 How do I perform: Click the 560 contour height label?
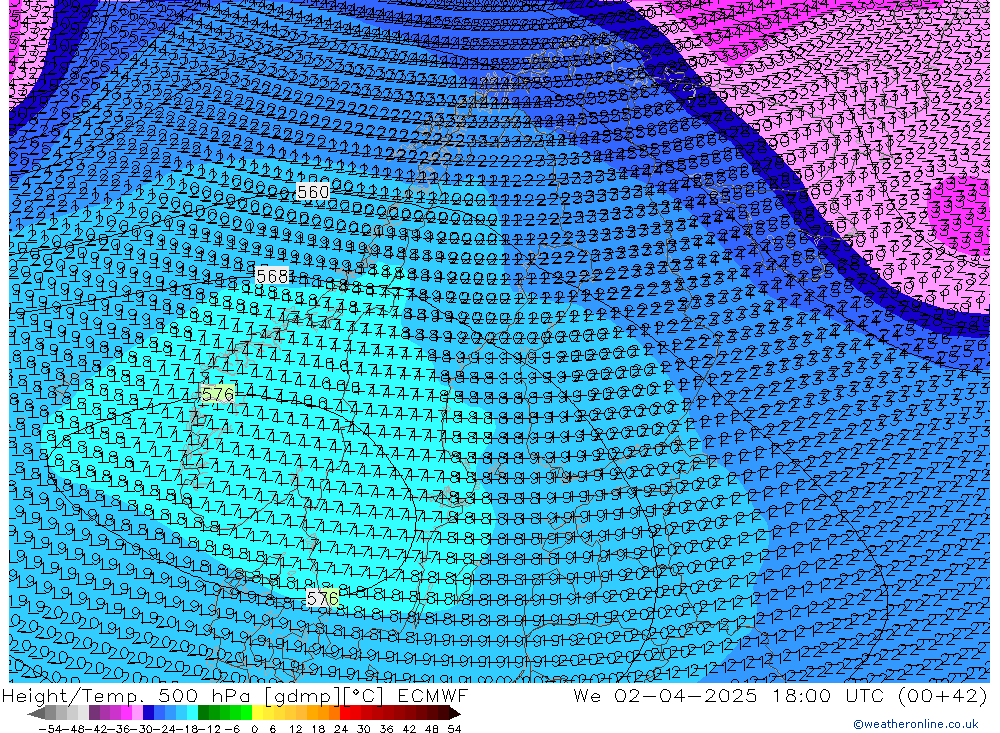[x=313, y=192]
